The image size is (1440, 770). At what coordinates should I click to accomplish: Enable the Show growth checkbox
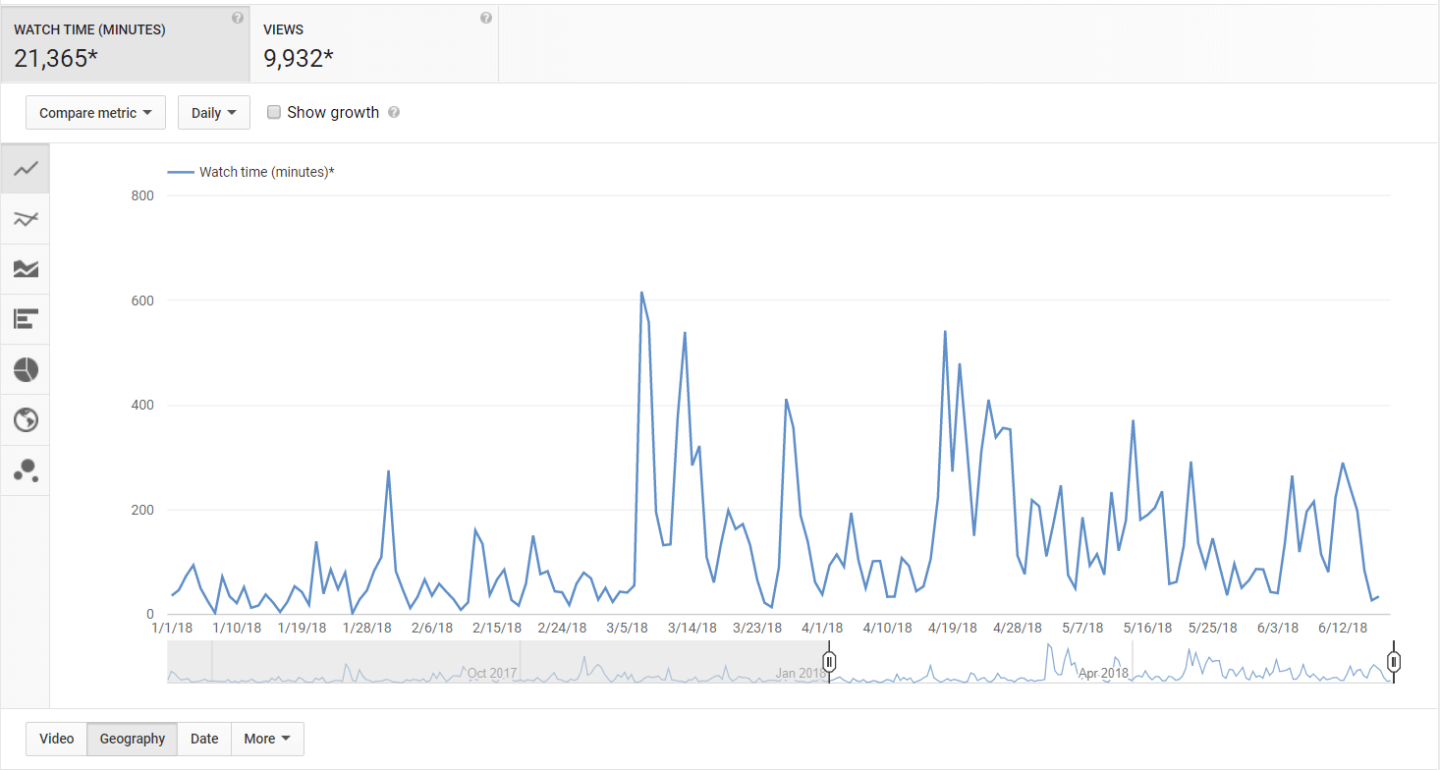[274, 113]
